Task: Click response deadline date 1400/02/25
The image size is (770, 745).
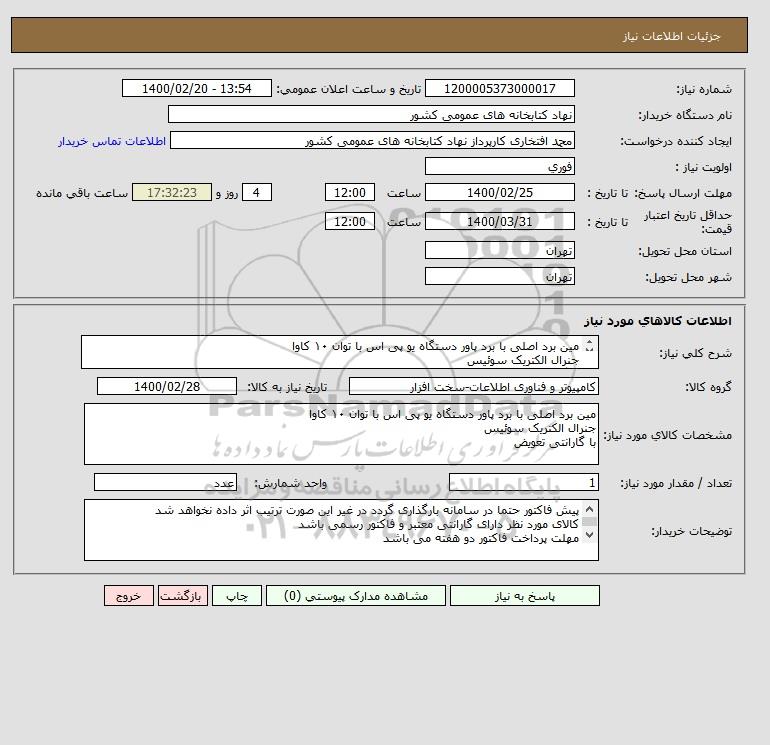Action: [499, 193]
